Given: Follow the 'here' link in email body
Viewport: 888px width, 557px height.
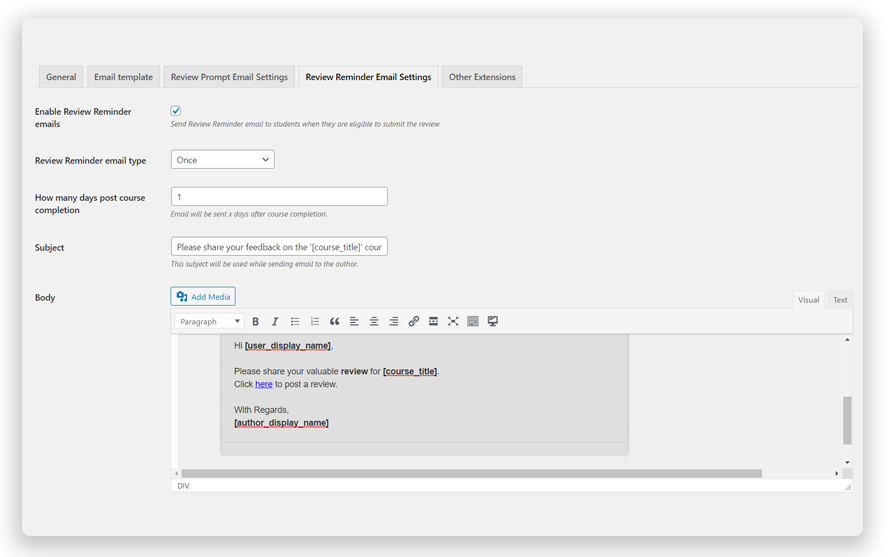Looking at the screenshot, I should pos(264,384).
